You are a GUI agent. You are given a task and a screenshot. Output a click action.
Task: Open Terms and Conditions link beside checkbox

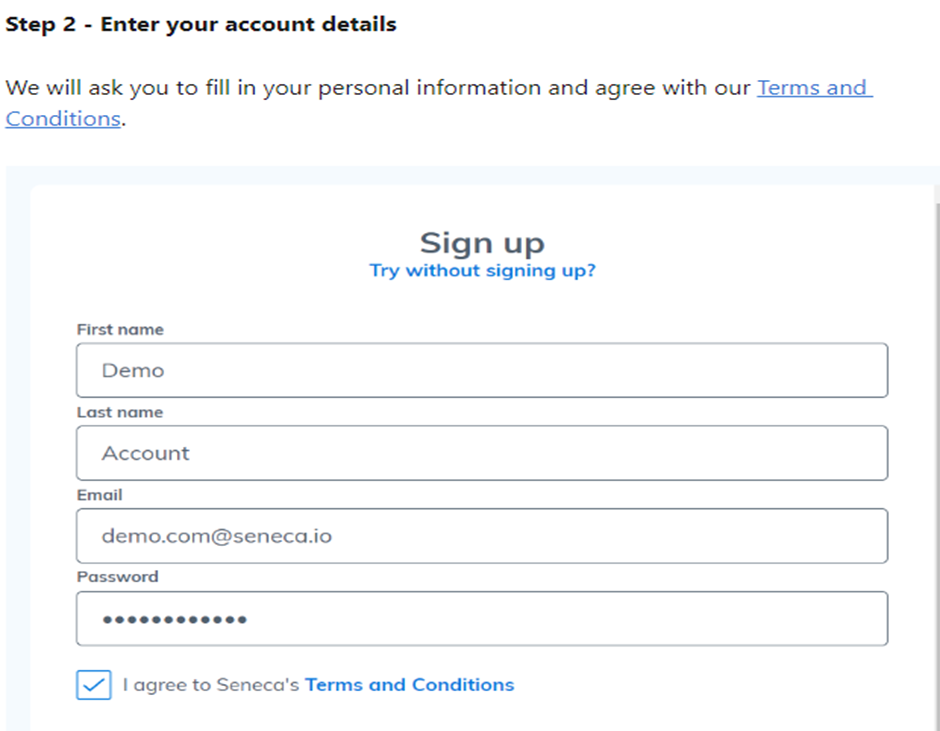point(409,684)
